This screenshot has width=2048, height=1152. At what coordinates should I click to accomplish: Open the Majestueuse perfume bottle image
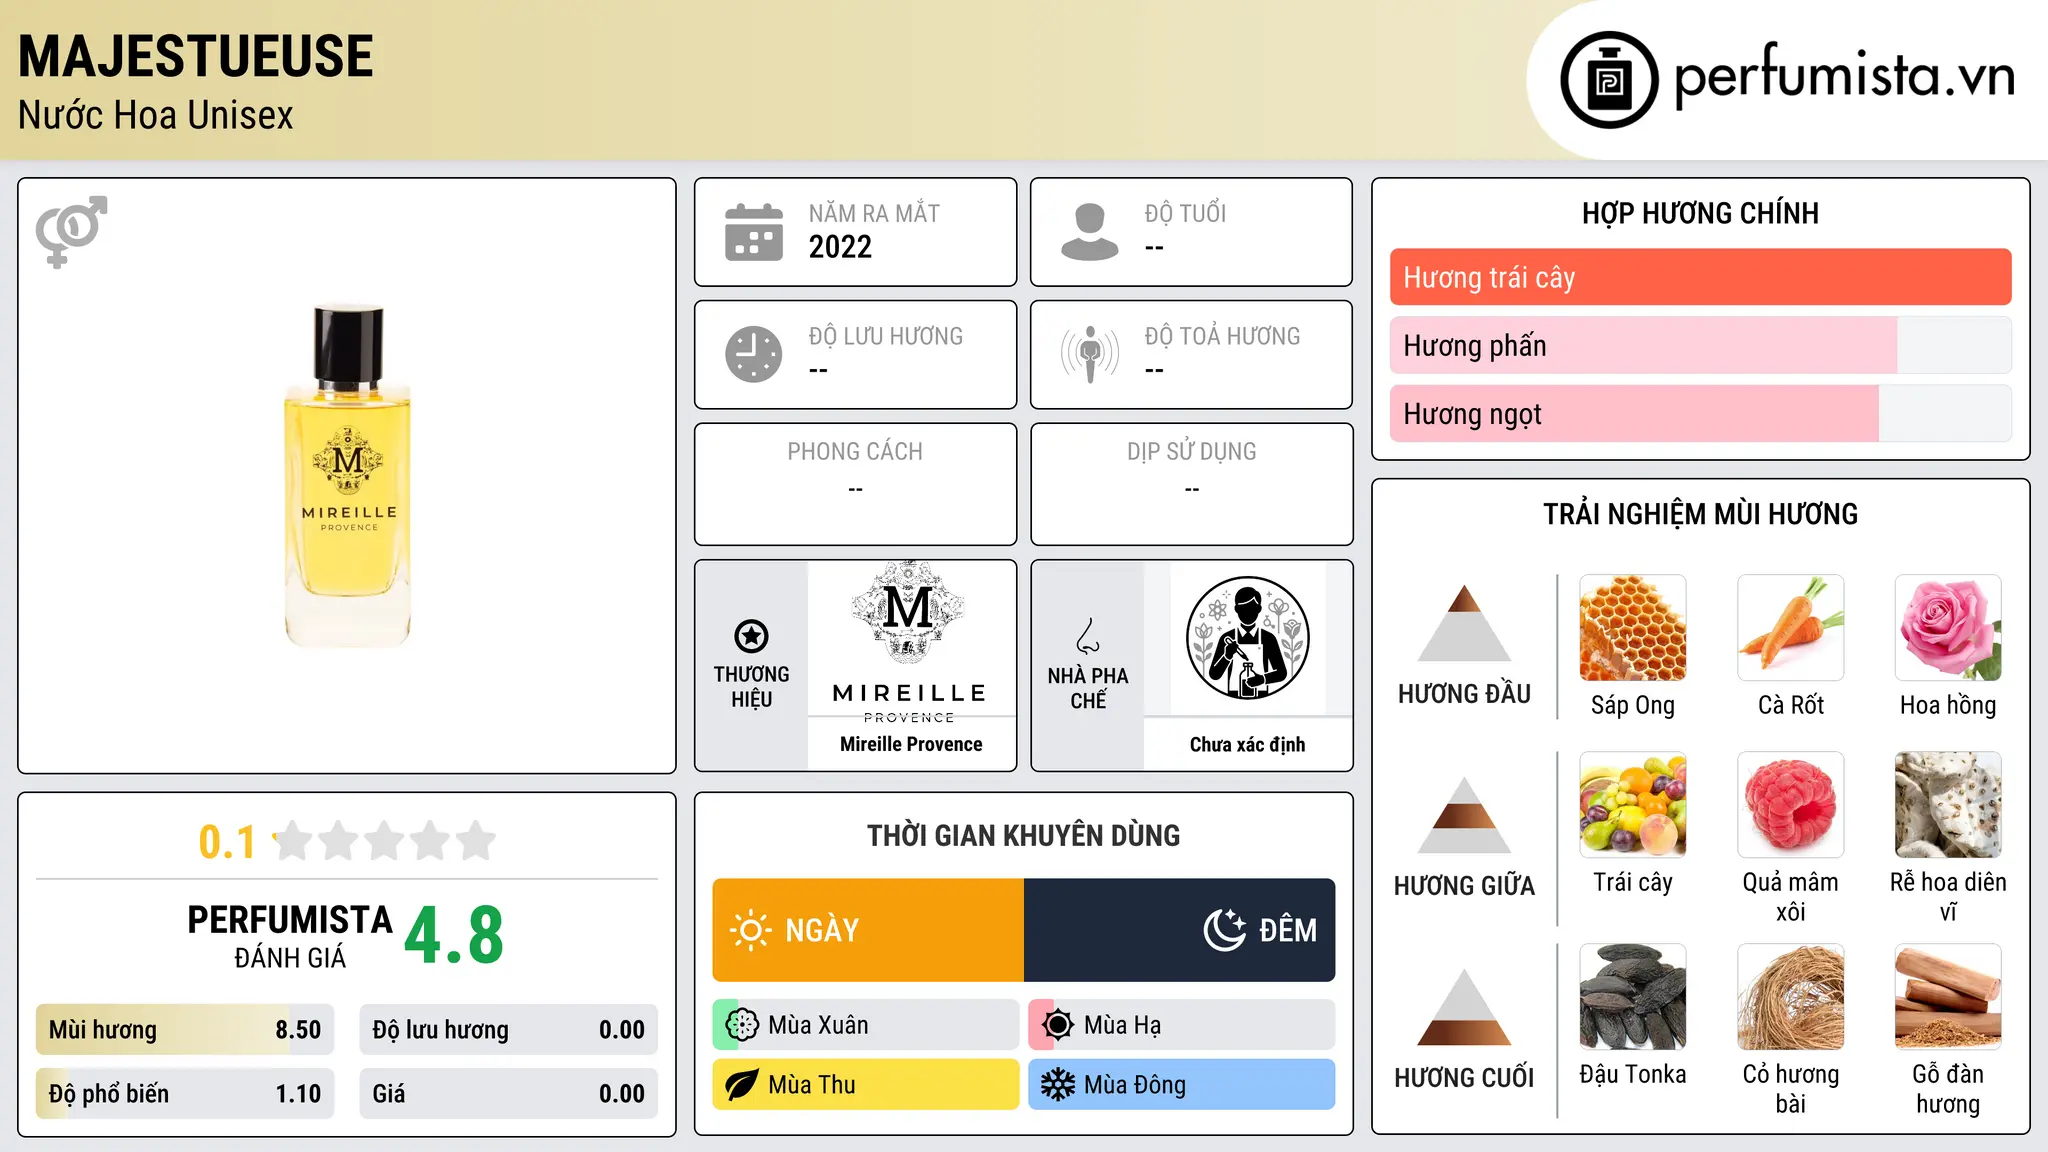(348, 476)
